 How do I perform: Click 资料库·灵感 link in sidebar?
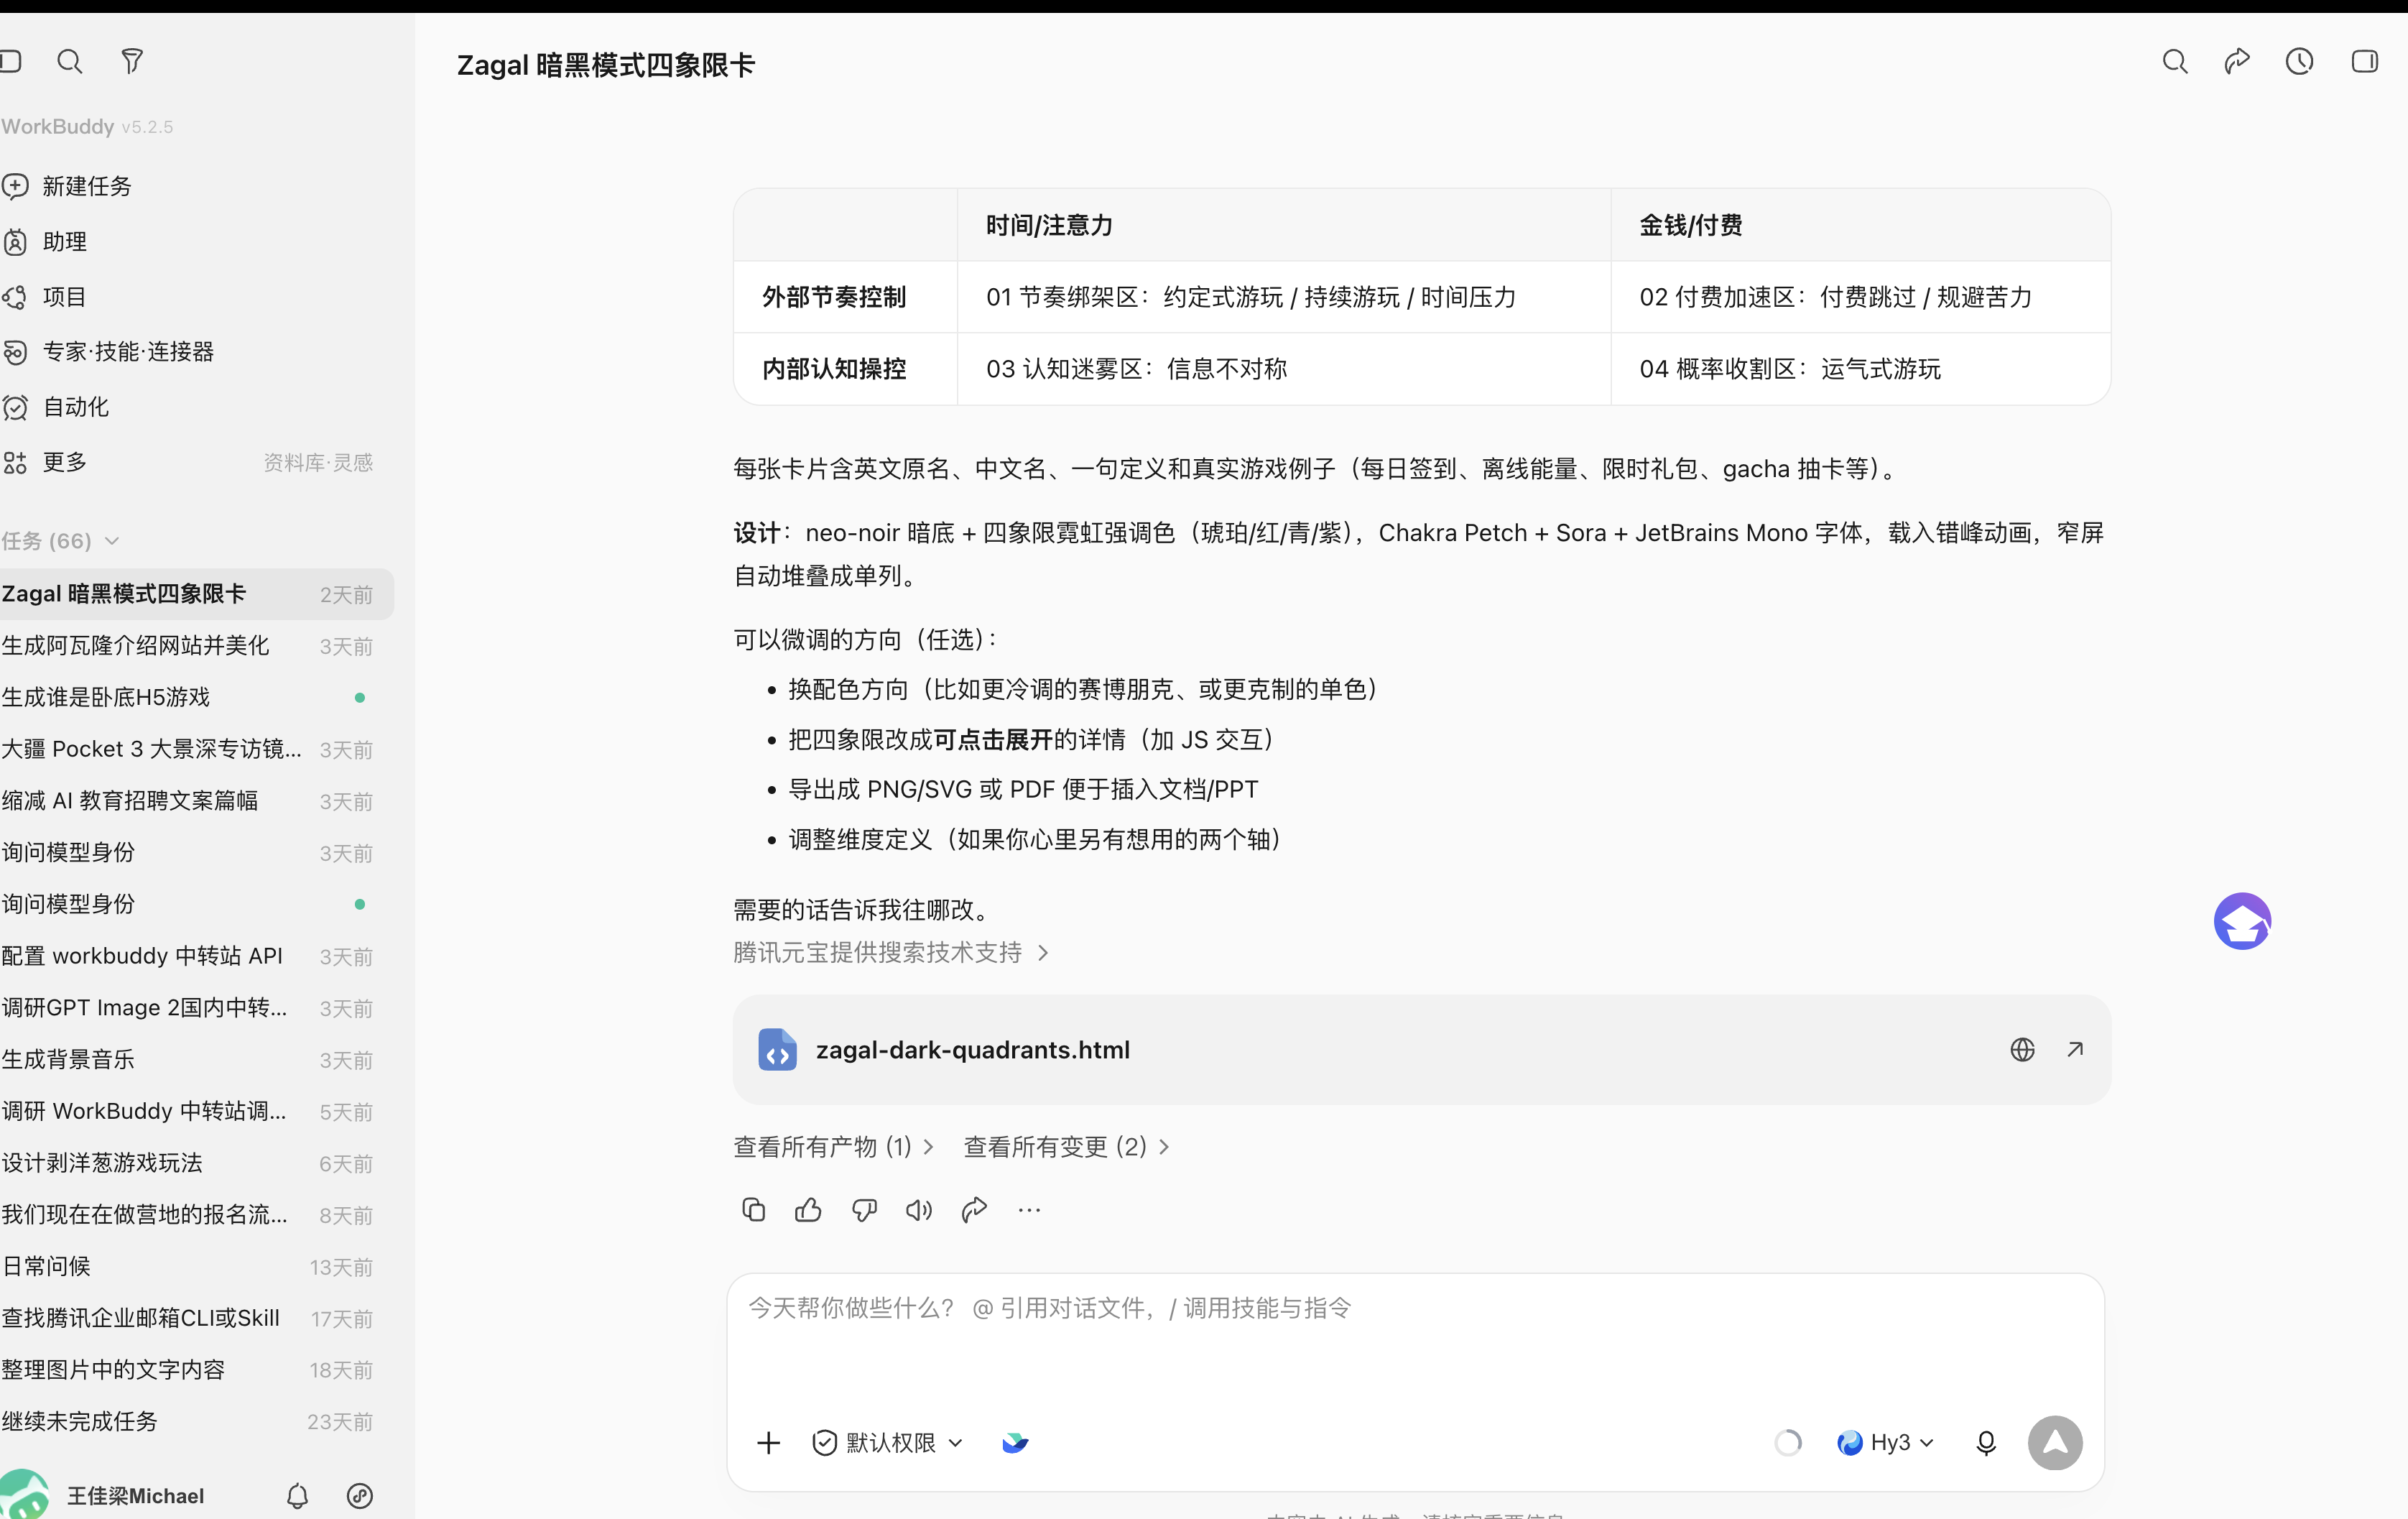[x=318, y=463]
